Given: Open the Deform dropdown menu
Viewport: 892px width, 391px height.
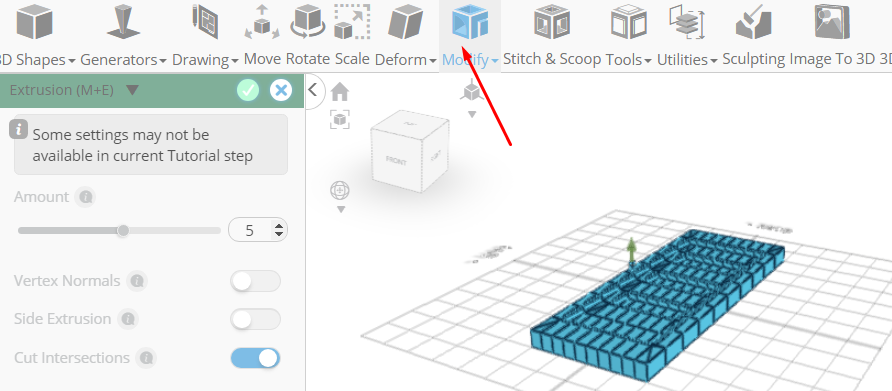Looking at the screenshot, I should pos(405,59).
